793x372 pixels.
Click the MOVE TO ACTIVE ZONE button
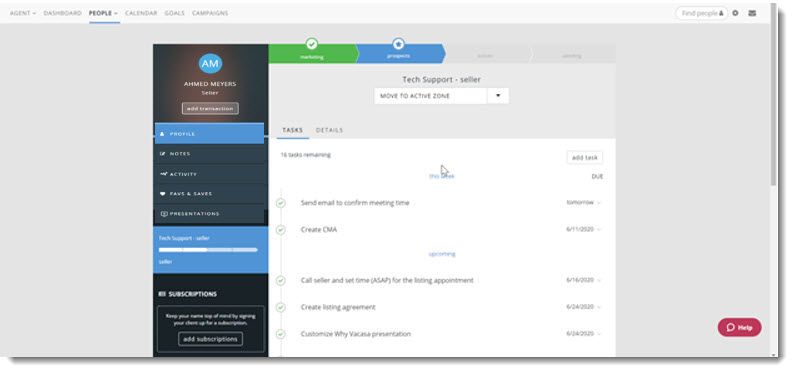click(x=430, y=96)
